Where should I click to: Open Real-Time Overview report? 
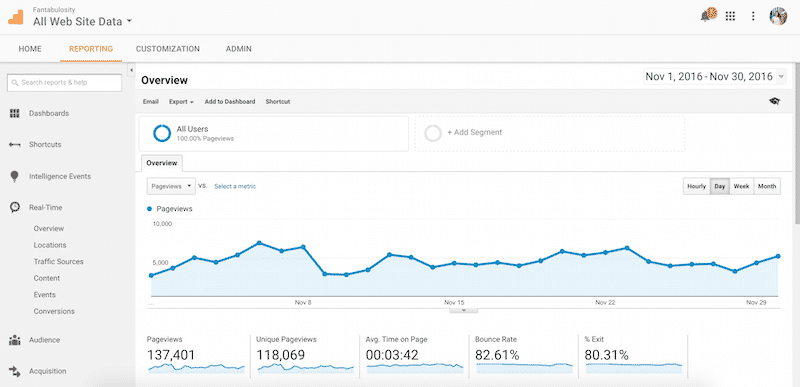point(49,228)
